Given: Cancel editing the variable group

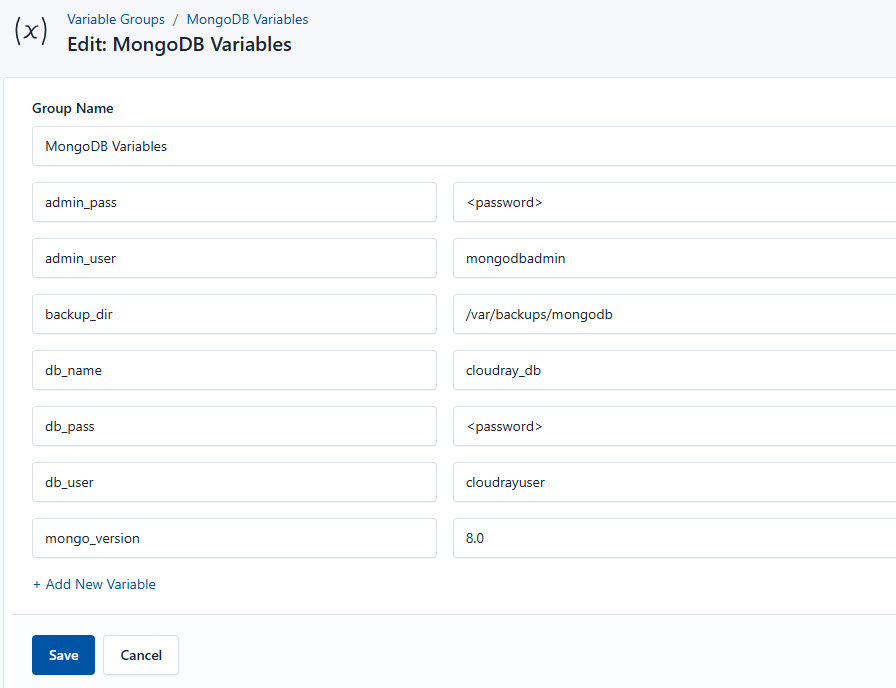Looking at the screenshot, I should pyautogui.click(x=140, y=655).
